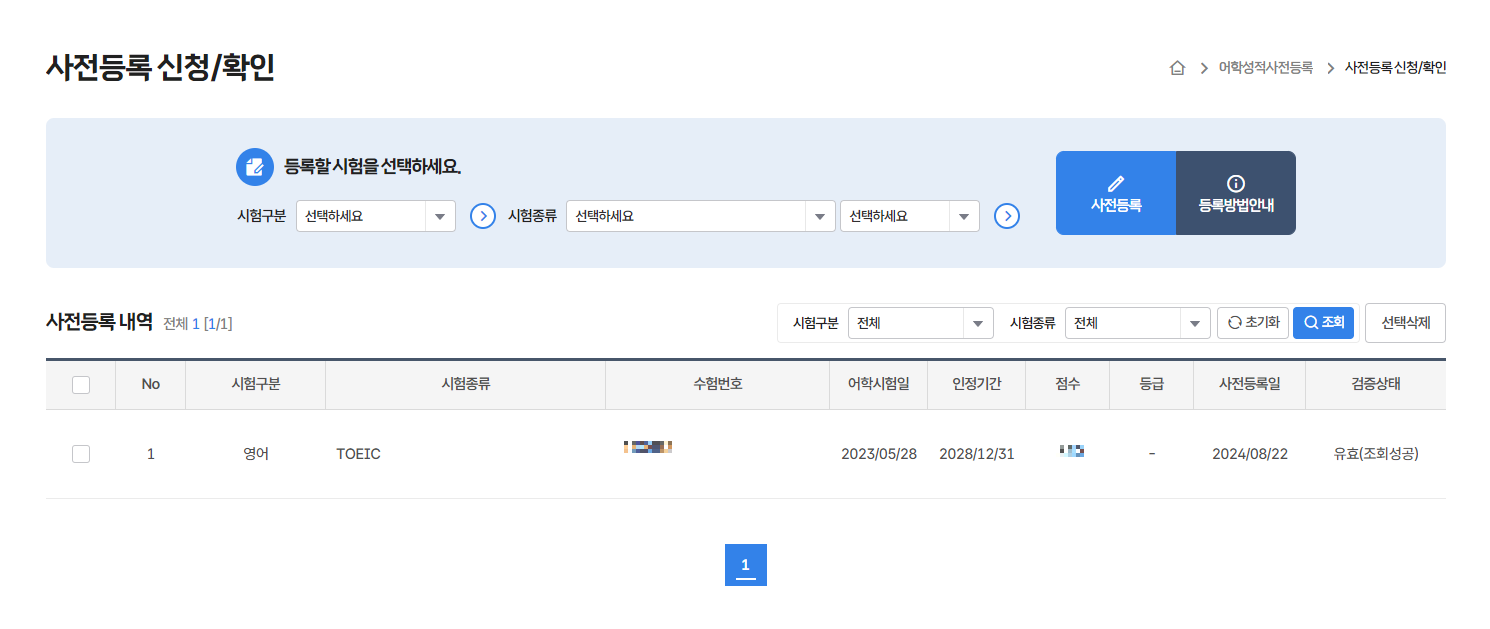The height and width of the screenshot is (629, 1490).
Task: Click the registration date 2024/08/22
Action: (x=1250, y=454)
